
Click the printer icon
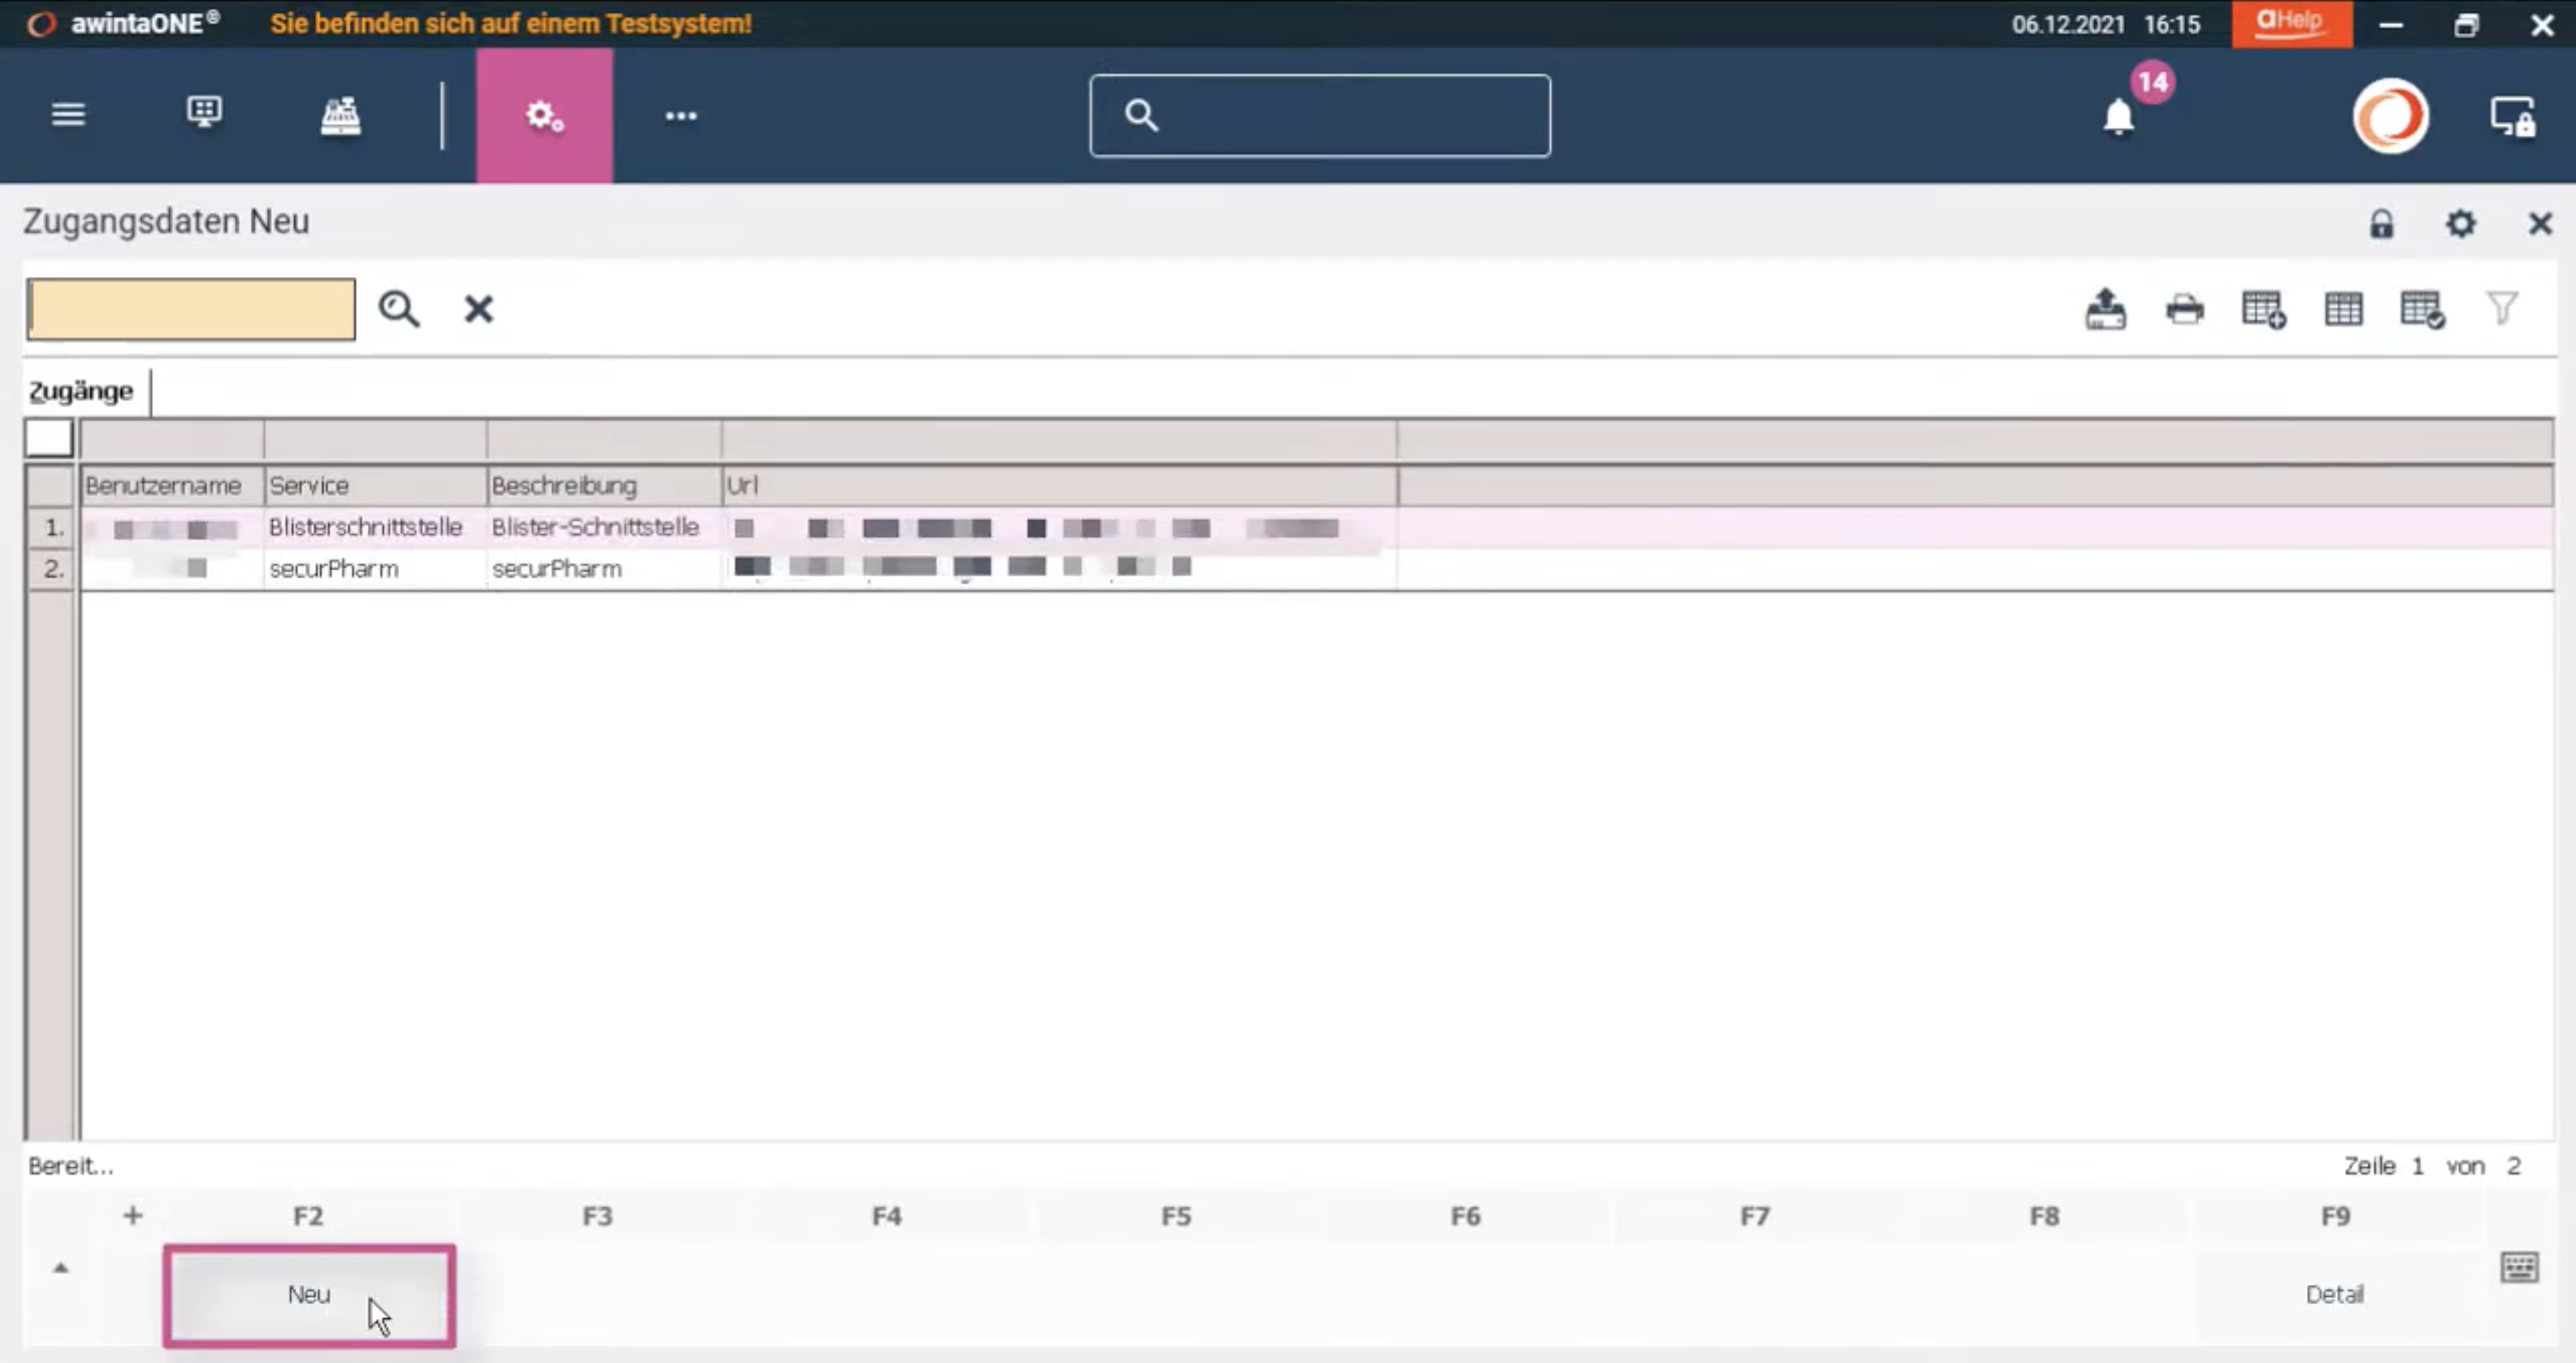[2185, 309]
